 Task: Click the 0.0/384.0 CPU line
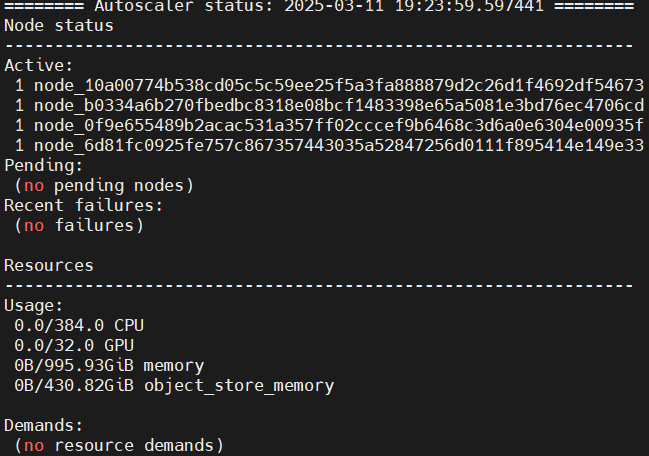click(x=79, y=326)
